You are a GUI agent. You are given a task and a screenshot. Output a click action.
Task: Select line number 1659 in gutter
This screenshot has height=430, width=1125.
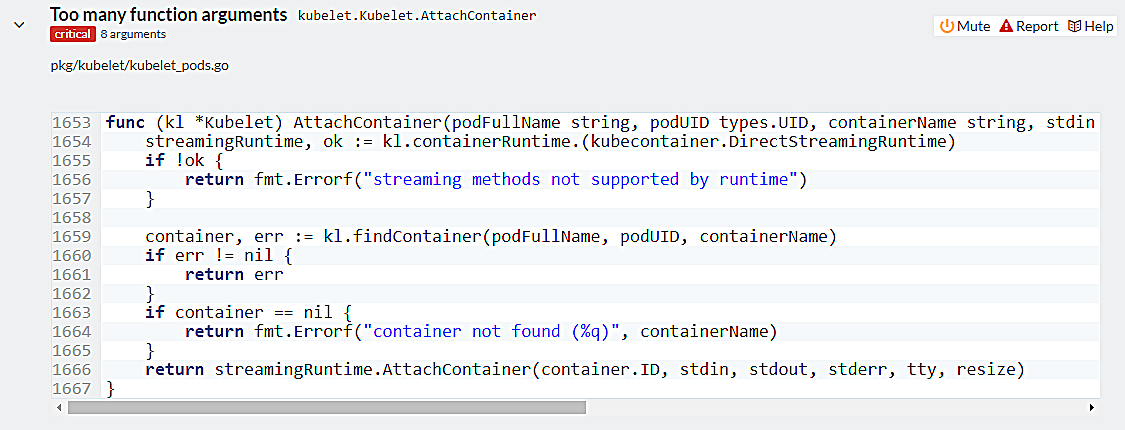tap(76, 236)
